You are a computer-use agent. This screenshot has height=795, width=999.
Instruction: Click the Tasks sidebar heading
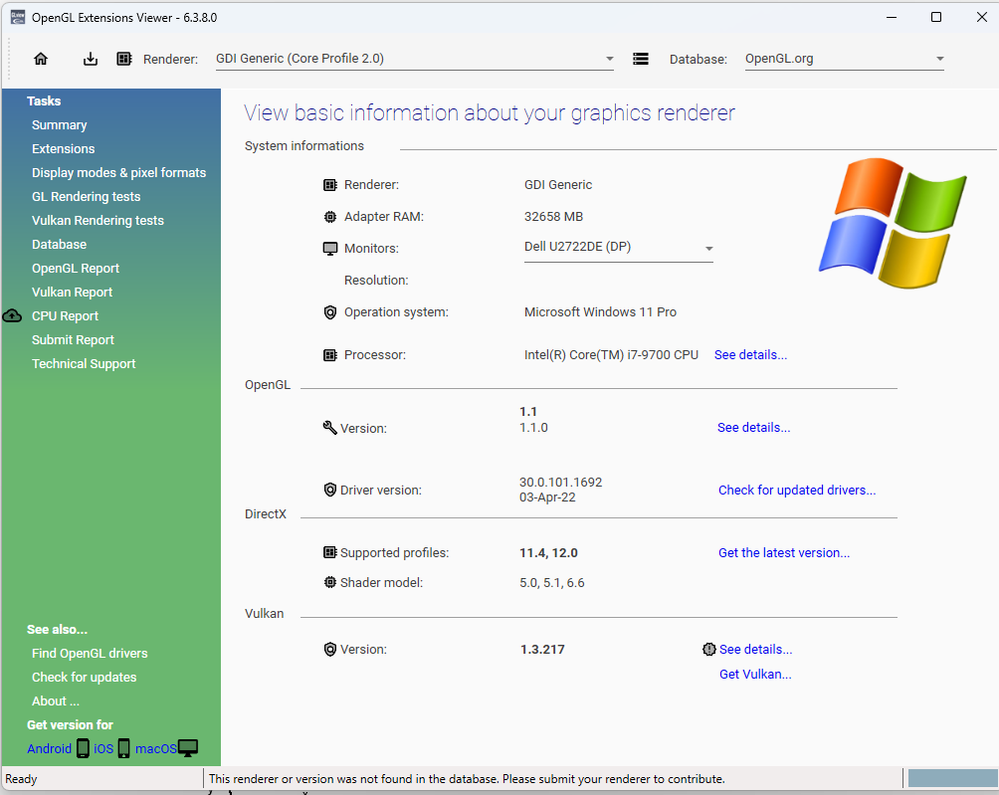[x=43, y=101]
